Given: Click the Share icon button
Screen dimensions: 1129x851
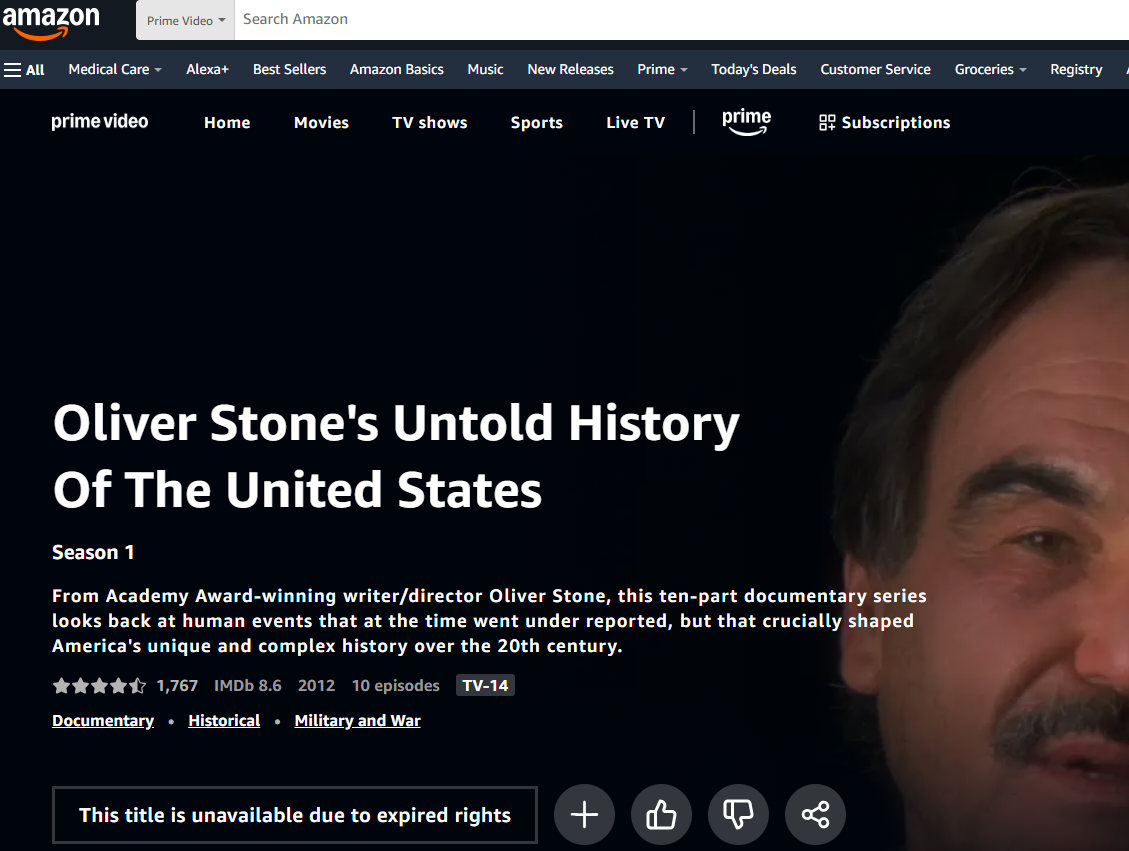Looking at the screenshot, I should click(815, 815).
